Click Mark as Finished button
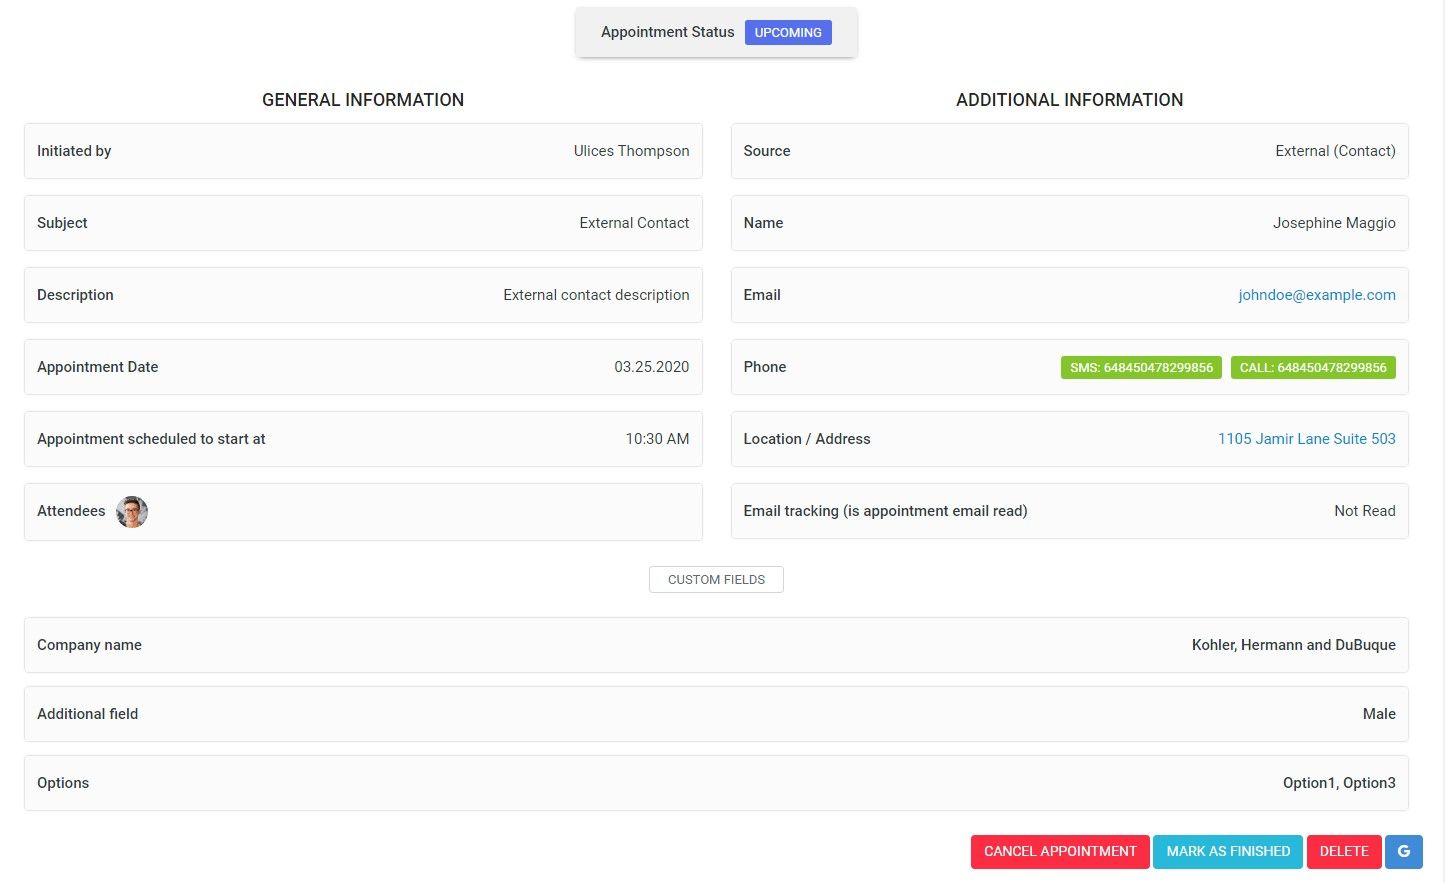Image resolution: width=1445 pixels, height=883 pixels. pos(1227,851)
